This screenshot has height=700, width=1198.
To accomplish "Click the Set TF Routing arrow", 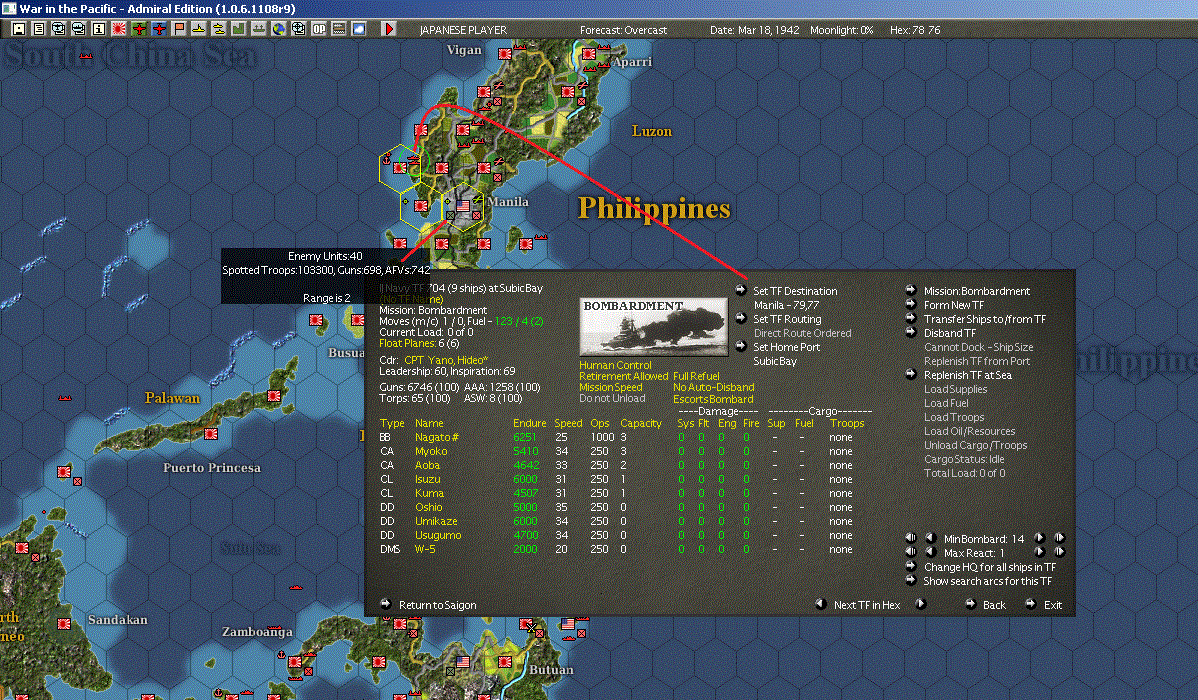I will [x=740, y=318].
